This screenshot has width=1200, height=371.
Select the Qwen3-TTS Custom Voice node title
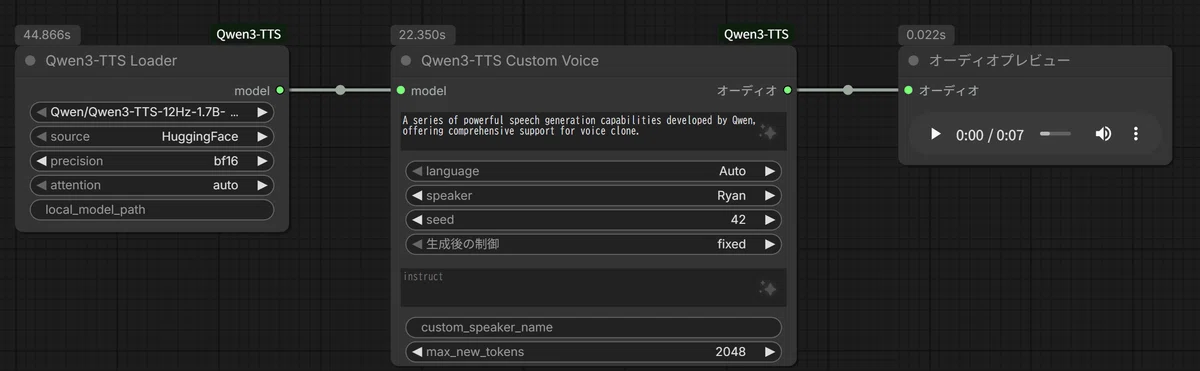[510, 60]
